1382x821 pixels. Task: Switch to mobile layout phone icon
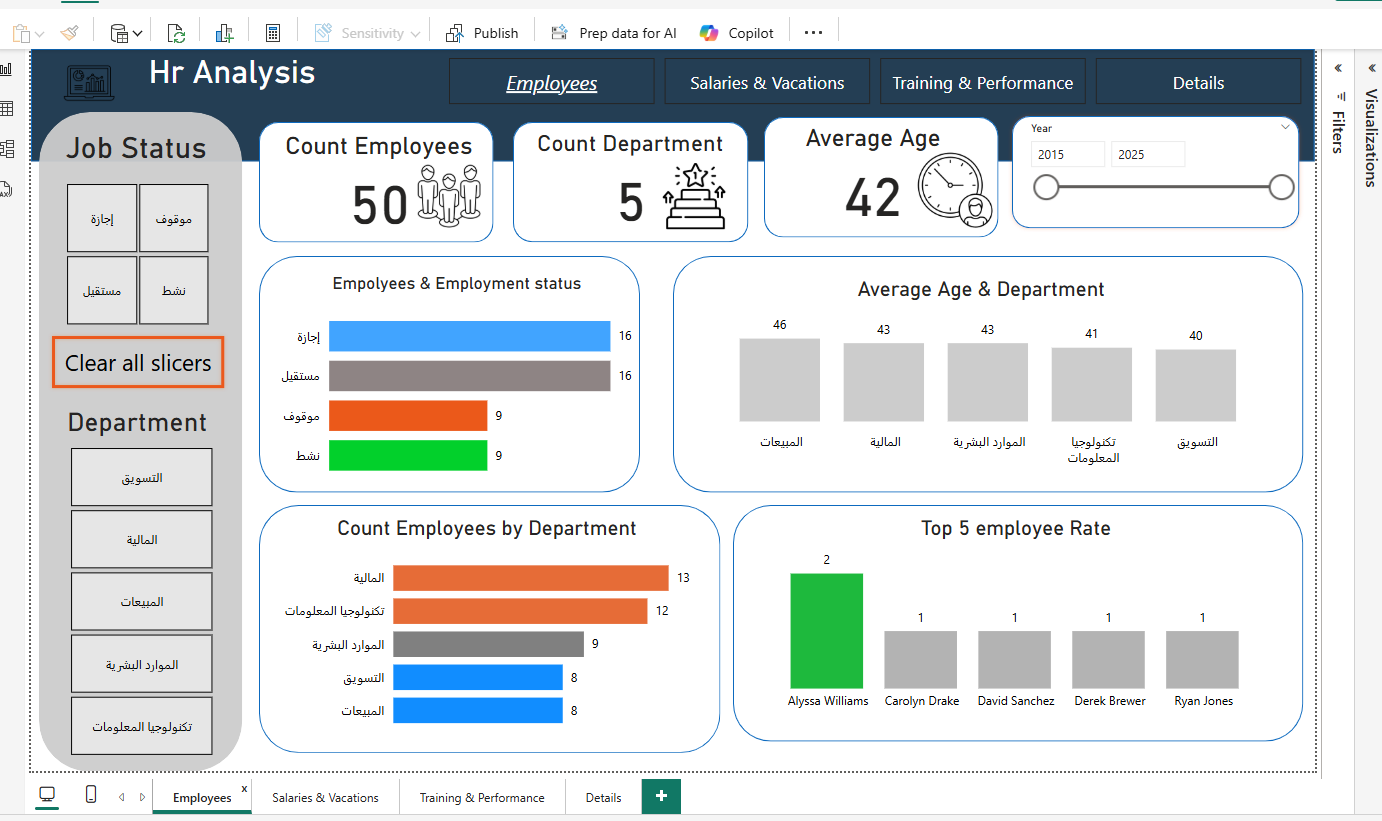[91, 795]
